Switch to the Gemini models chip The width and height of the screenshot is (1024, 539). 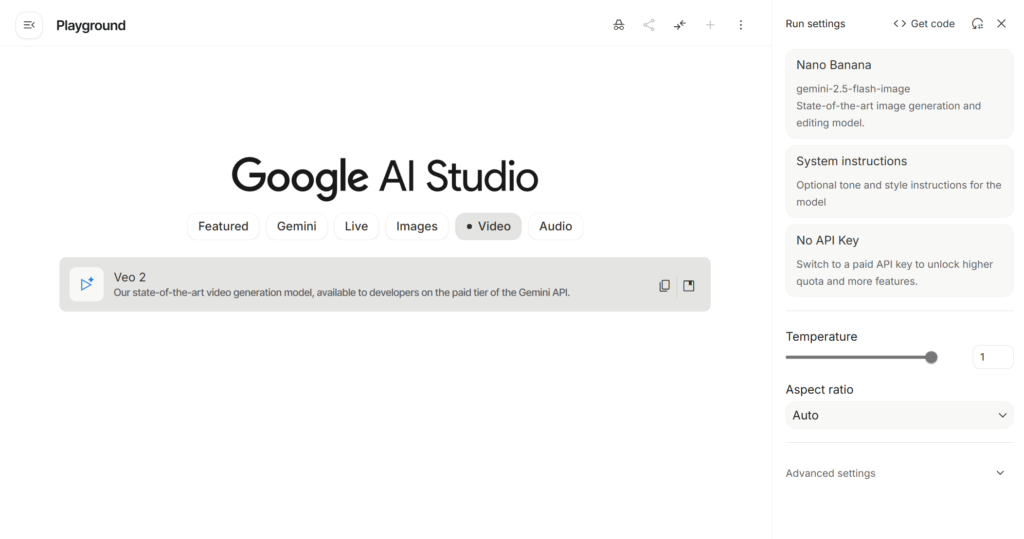point(296,227)
